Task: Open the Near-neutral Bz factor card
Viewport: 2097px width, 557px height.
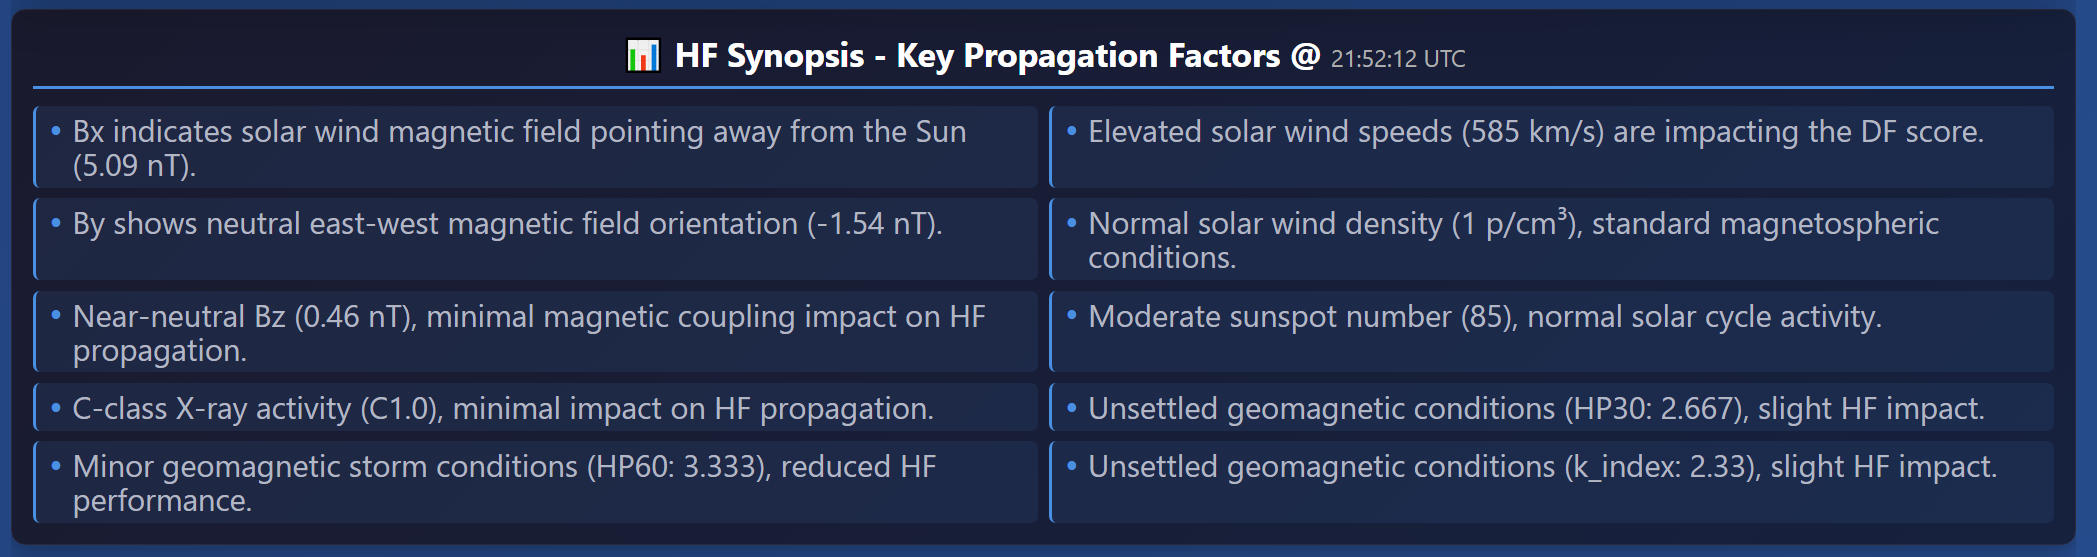Action: pos(536,332)
